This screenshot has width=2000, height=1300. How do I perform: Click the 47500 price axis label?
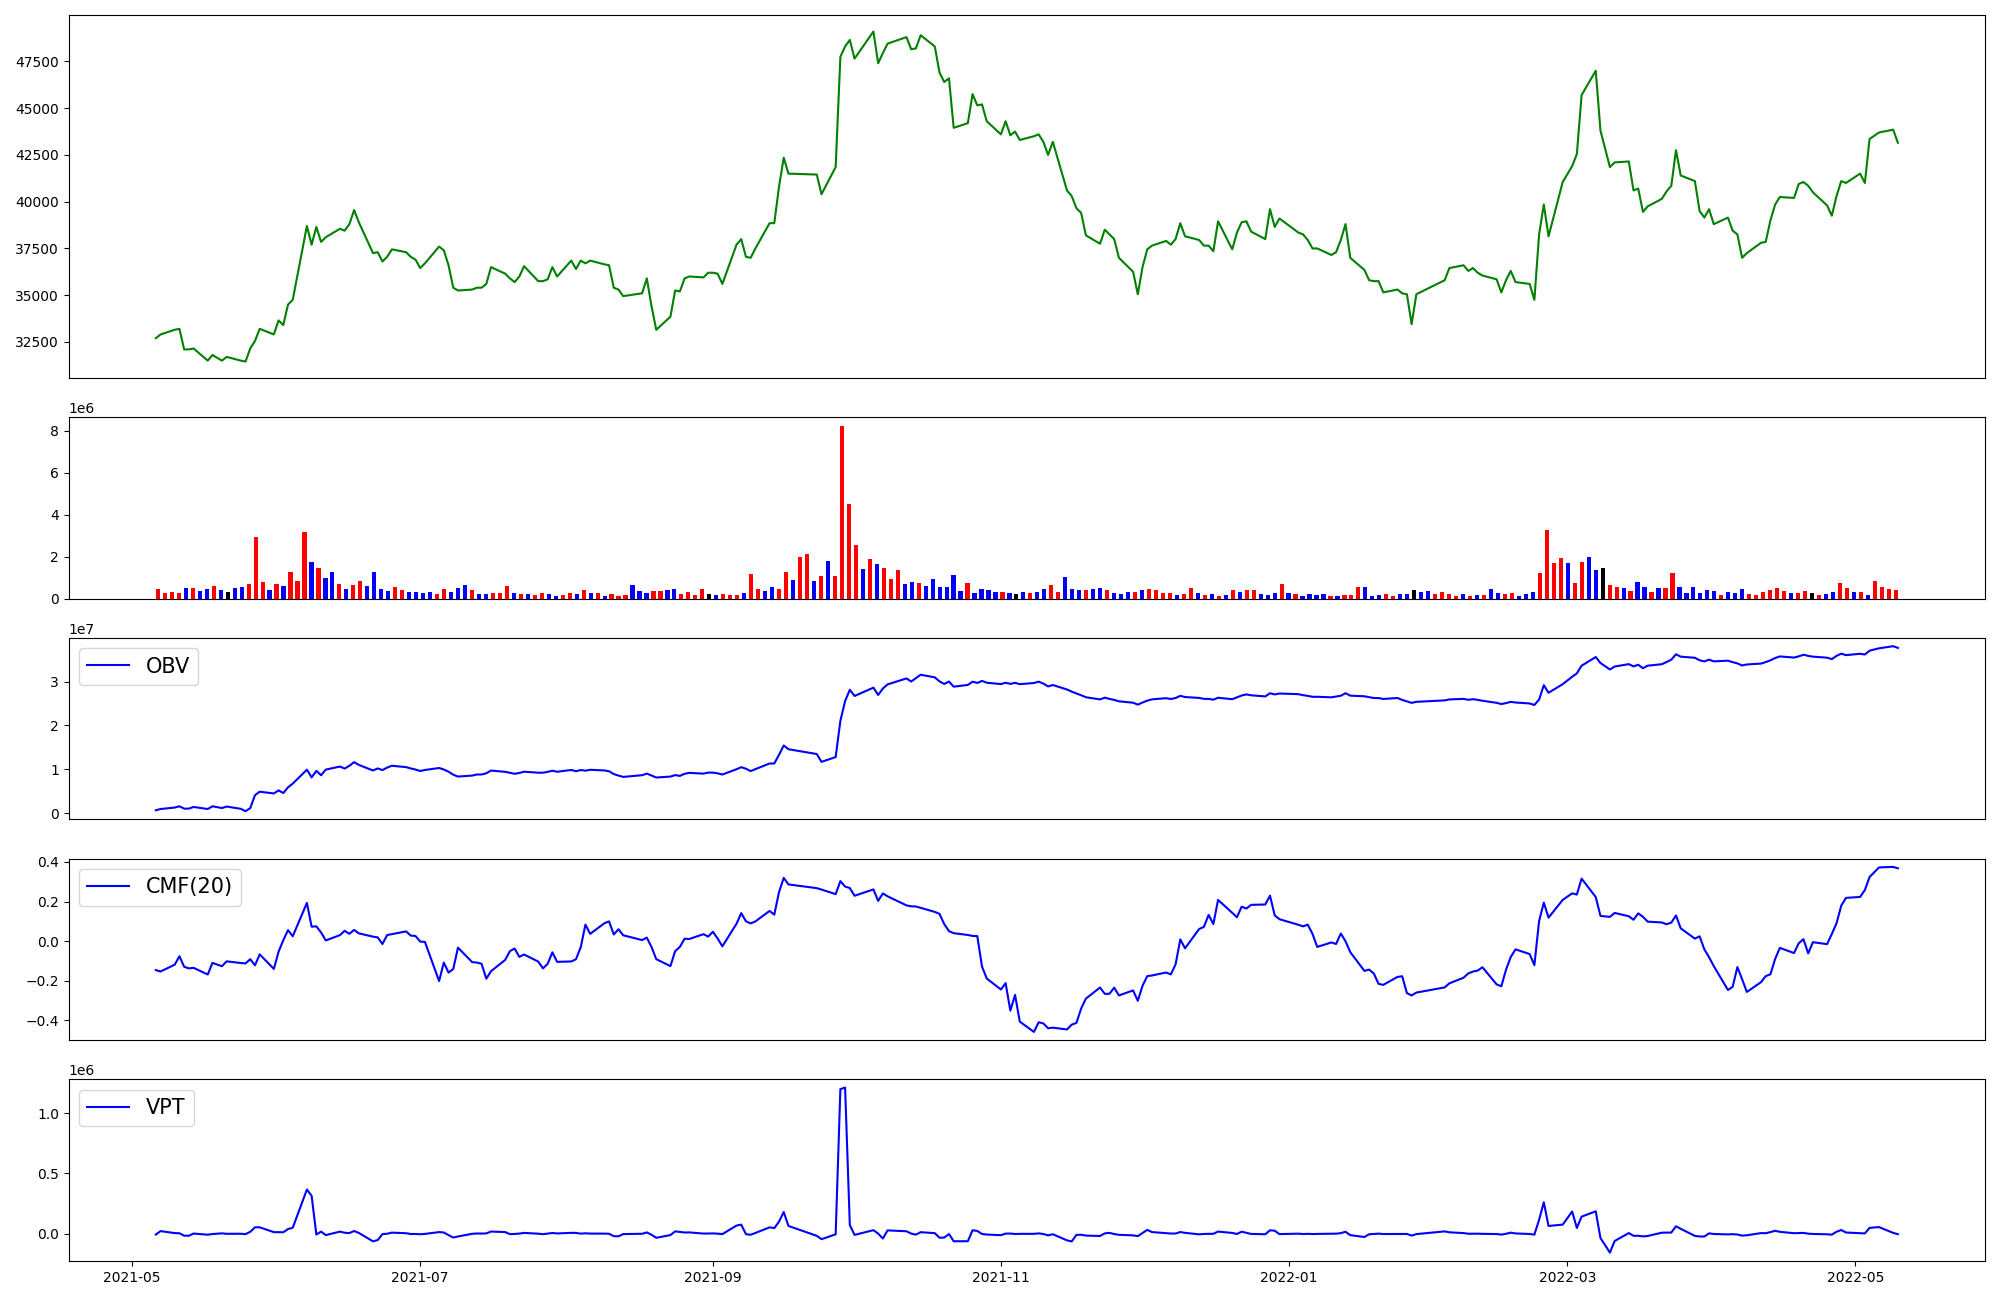(x=37, y=62)
